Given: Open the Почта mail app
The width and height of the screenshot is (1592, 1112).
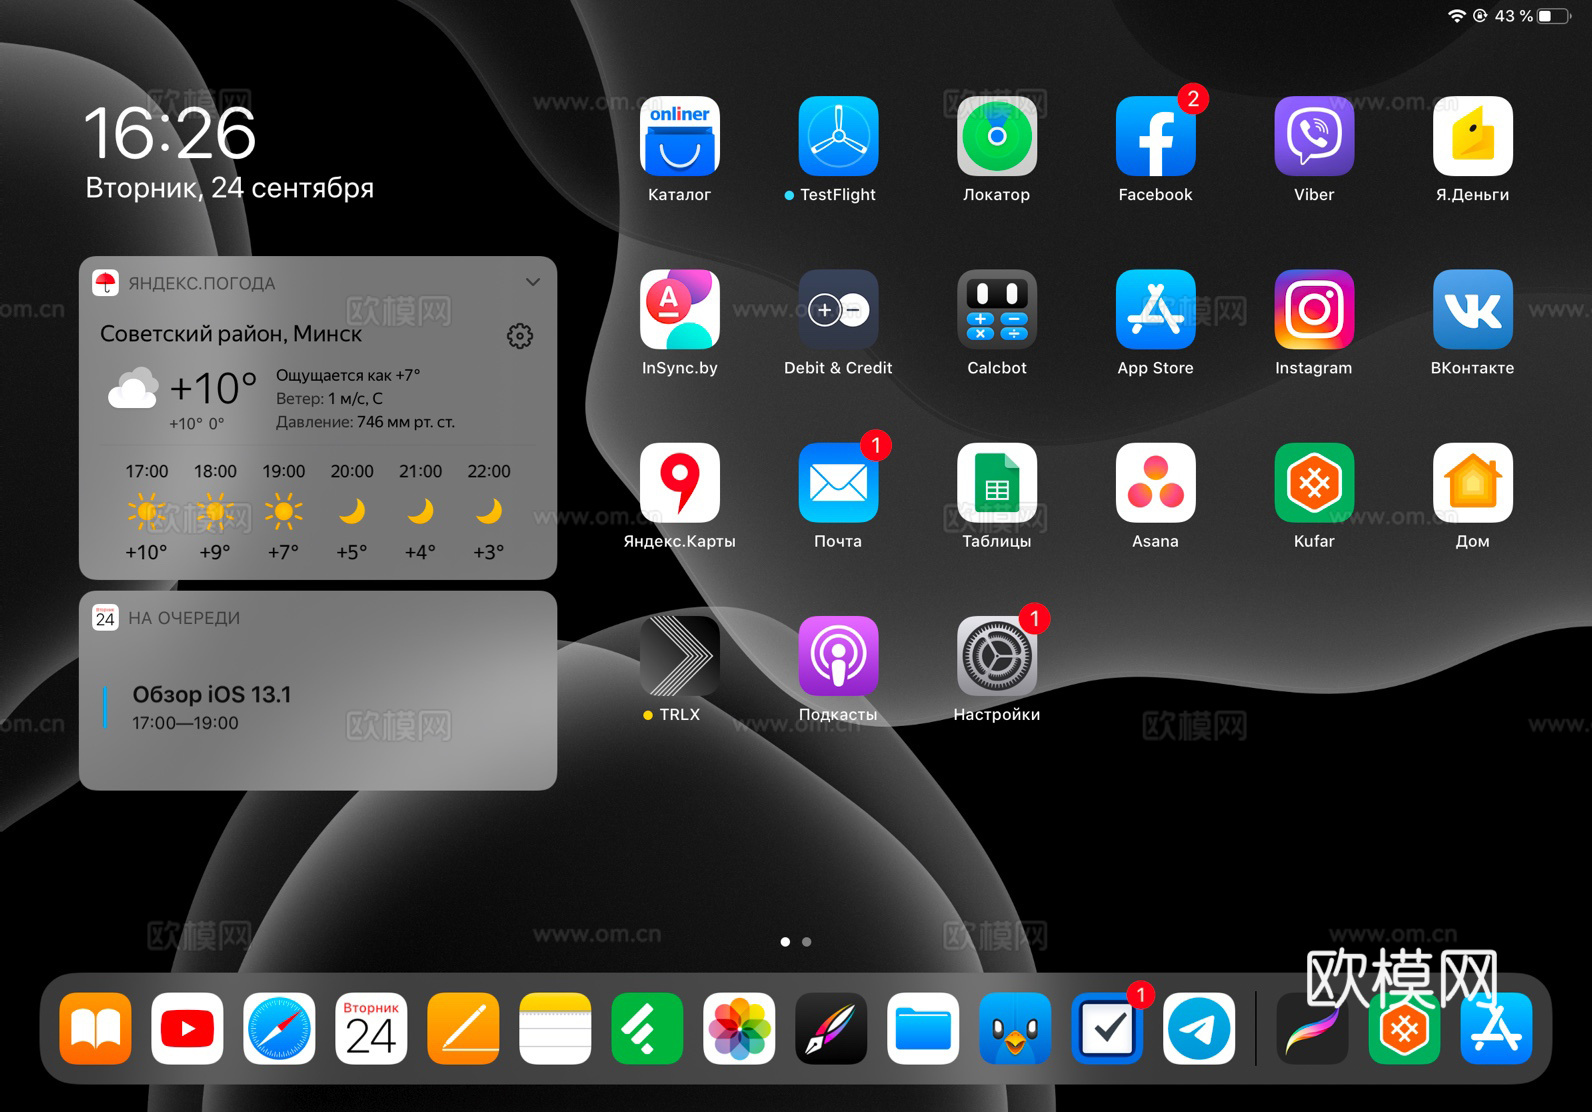Looking at the screenshot, I should pos(838,483).
